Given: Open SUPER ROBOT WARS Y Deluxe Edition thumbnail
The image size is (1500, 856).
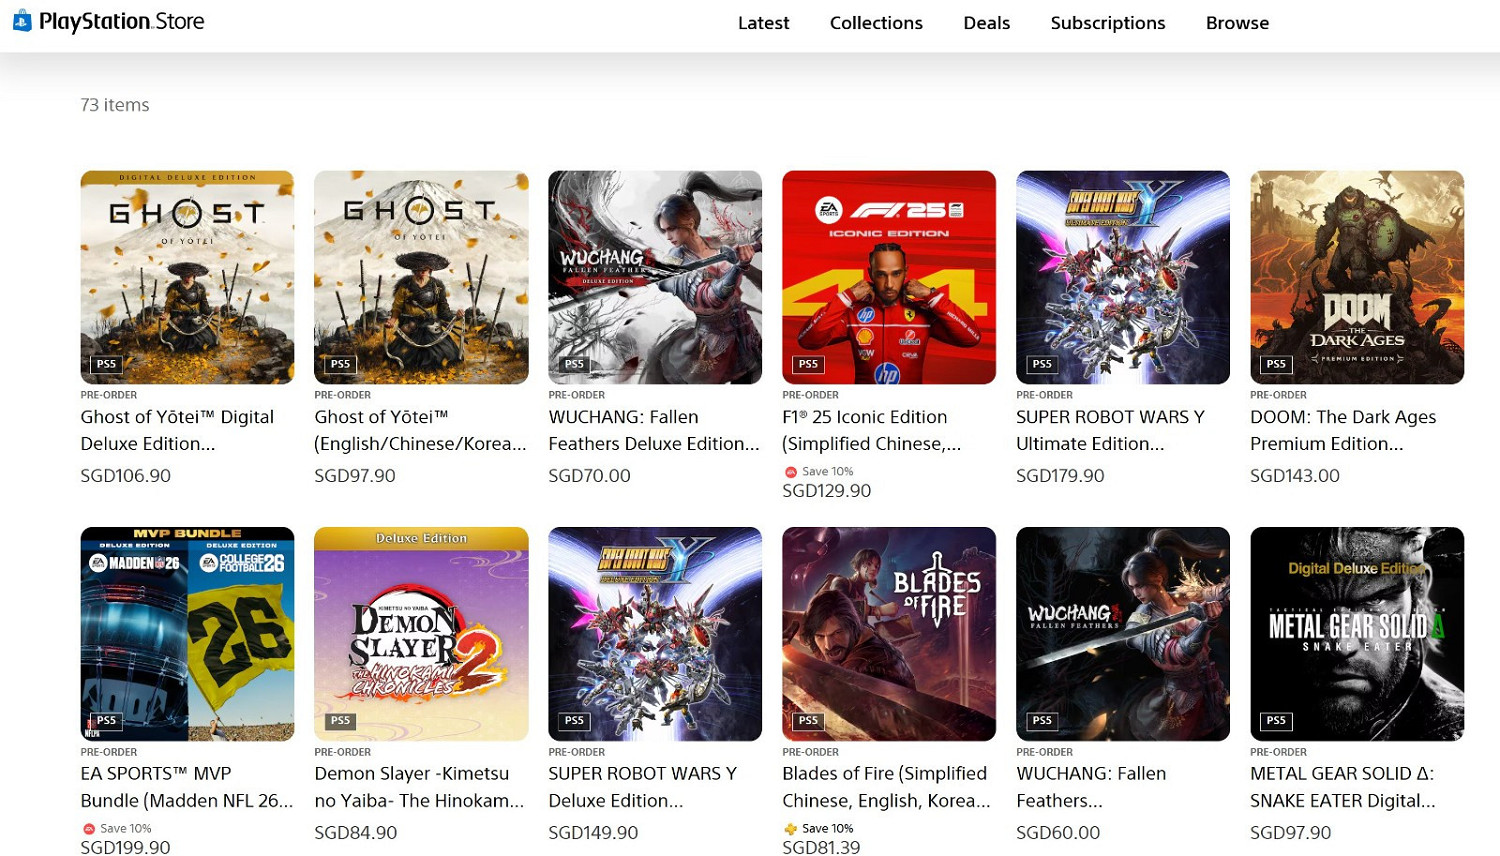Looking at the screenshot, I should 654,634.
